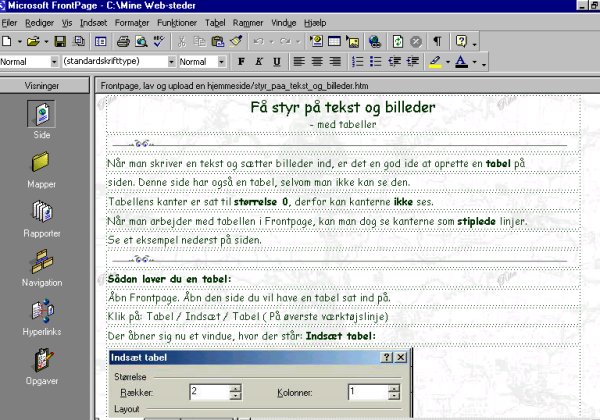Viewport: 600px width, 420px height.
Task: Click the Insert Hyperlink globe icon
Action: coord(374,41)
